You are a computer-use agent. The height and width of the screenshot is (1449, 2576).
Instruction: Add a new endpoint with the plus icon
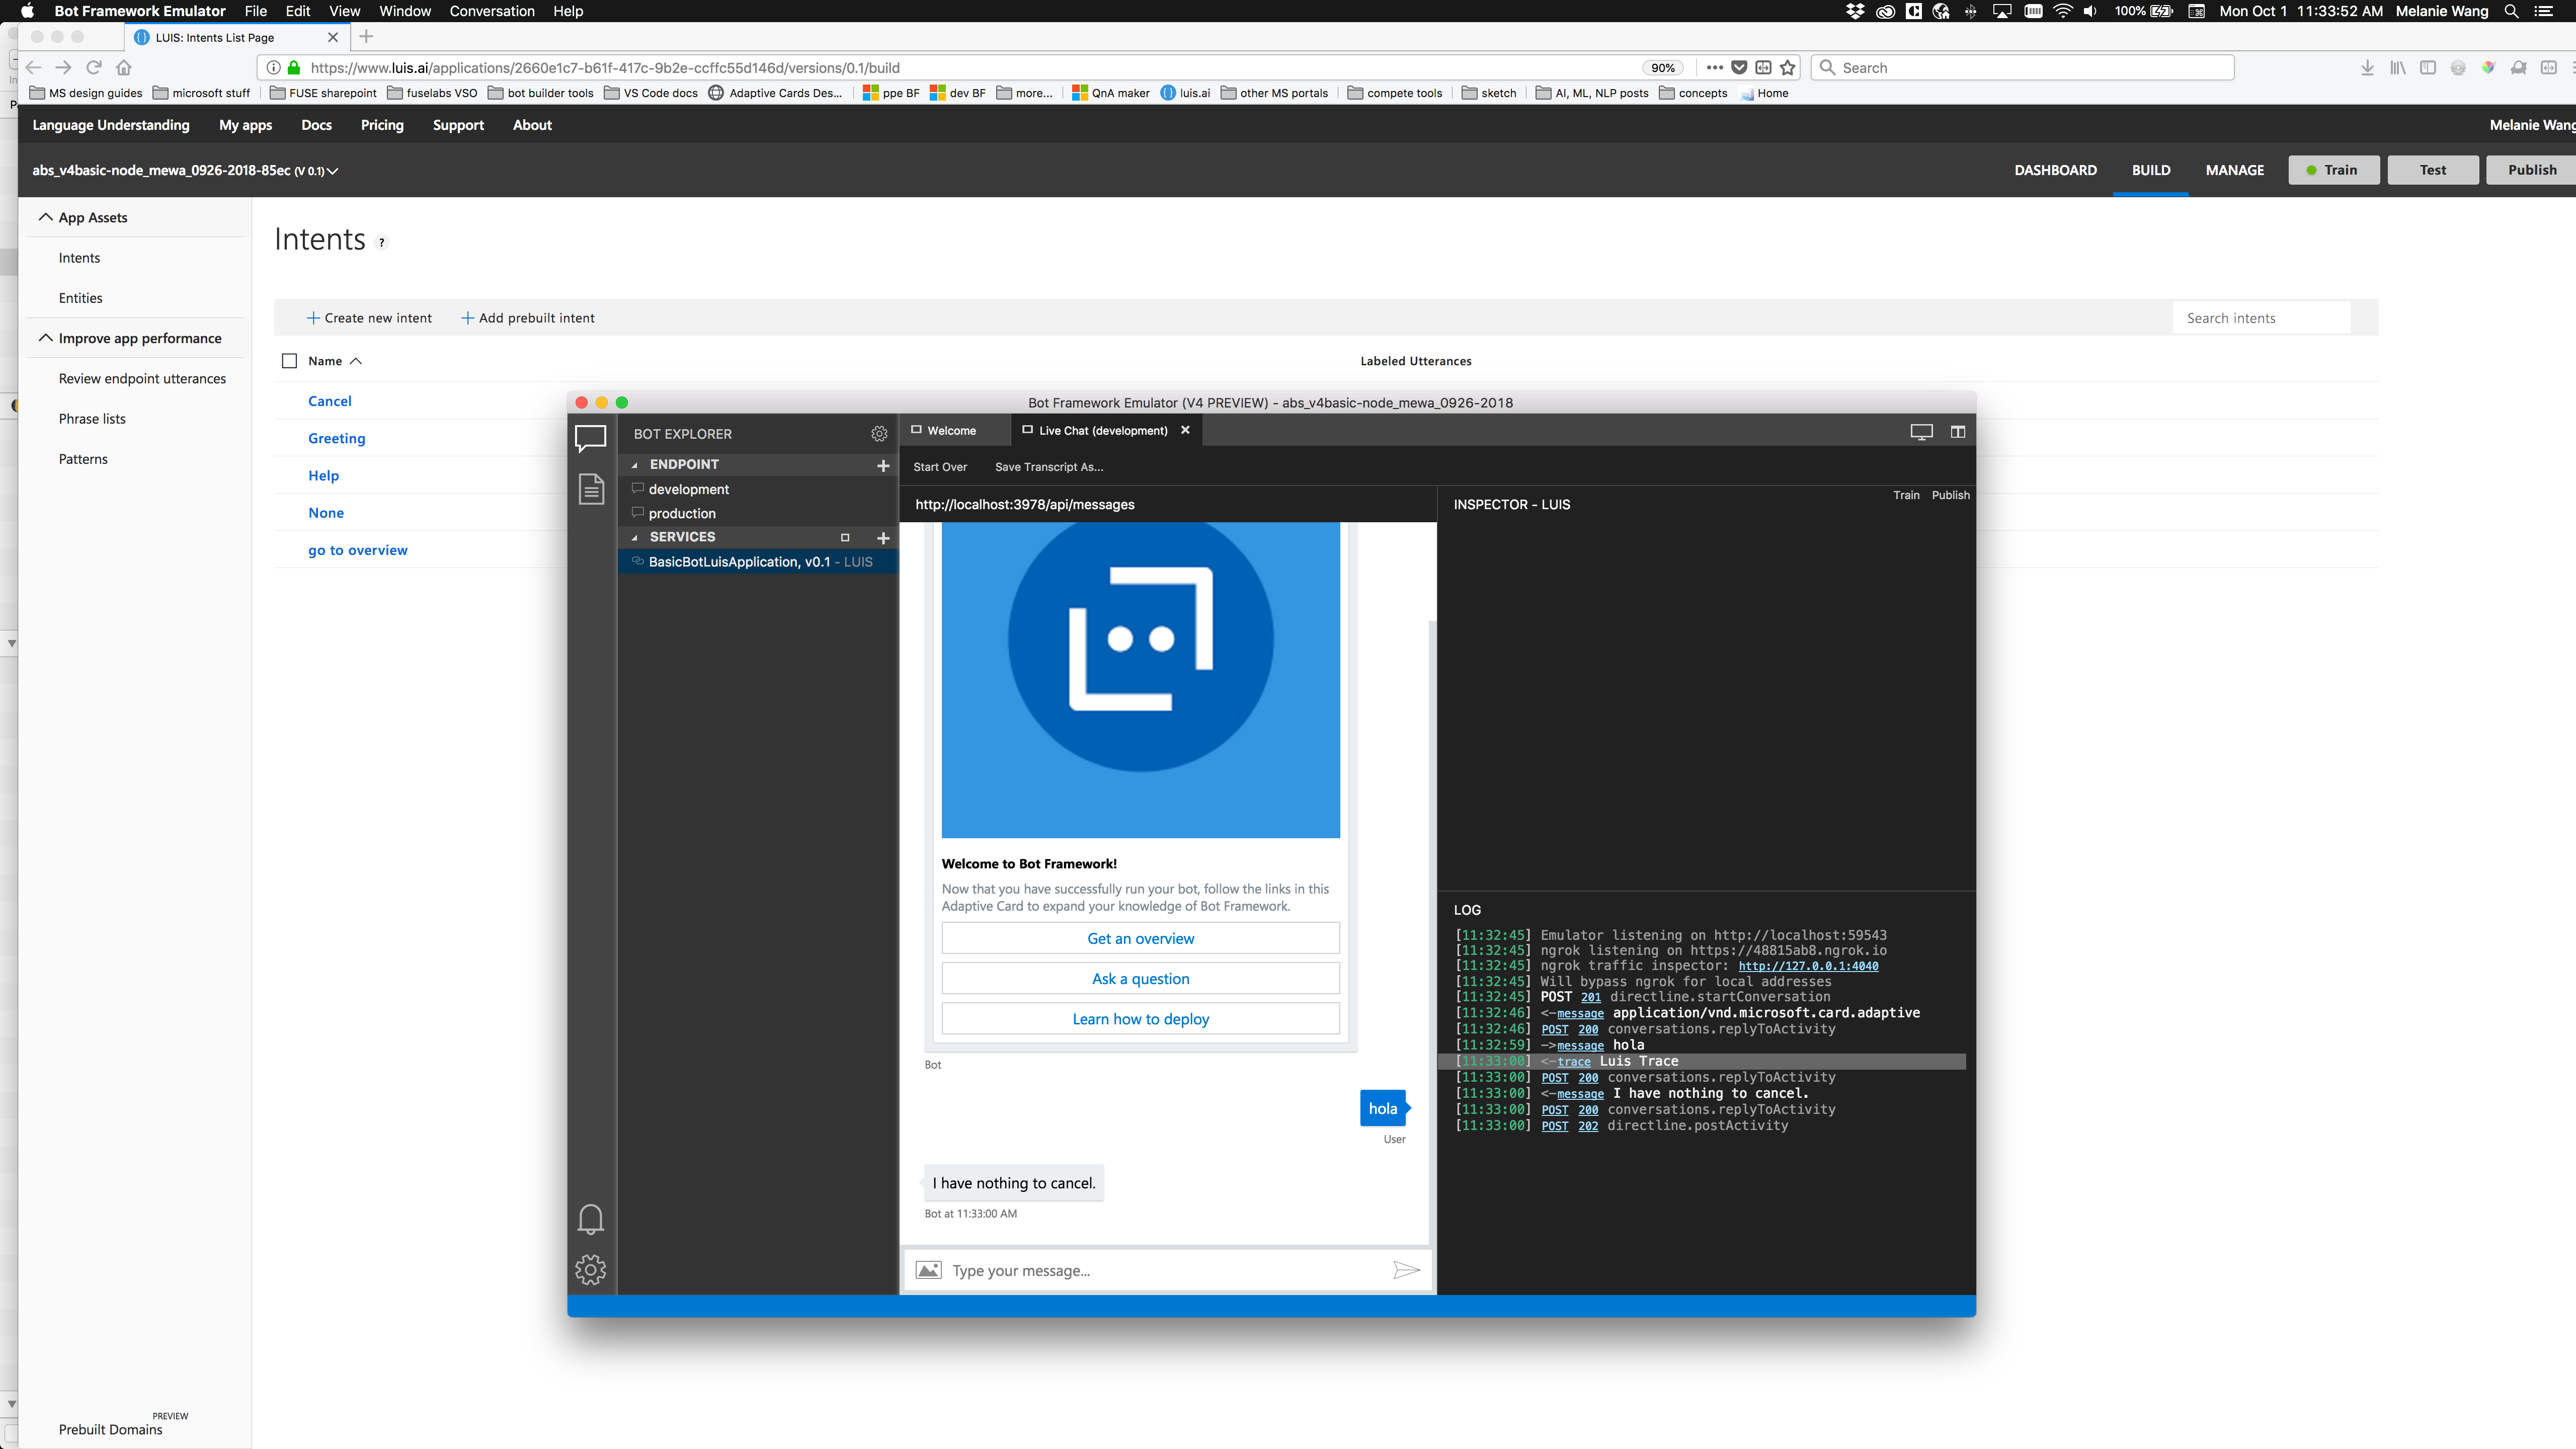tap(883, 465)
